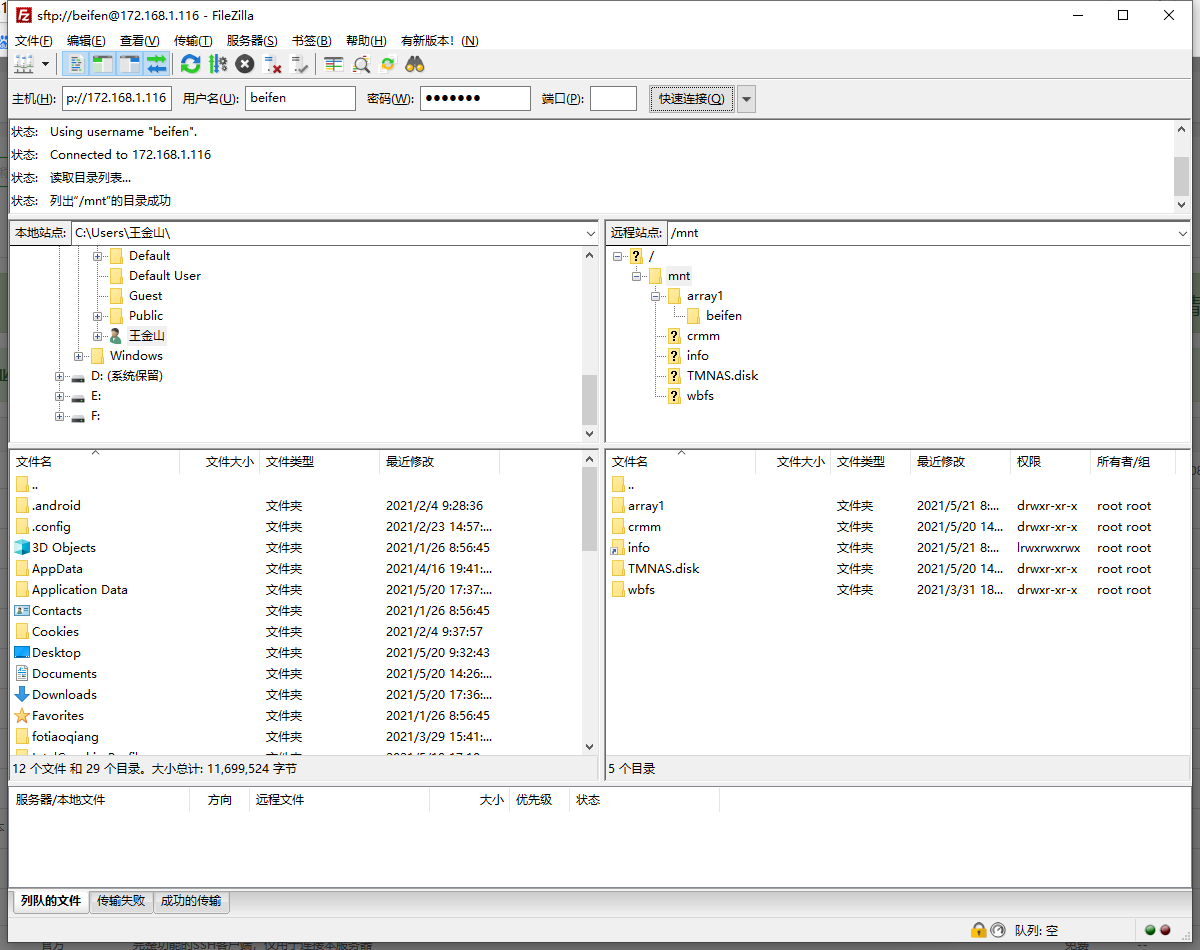Select the Contacts folder in local list
Image resolution: width=1200 pixels, height=950 pixels.
pyautogui.click(x=57, y=611)
